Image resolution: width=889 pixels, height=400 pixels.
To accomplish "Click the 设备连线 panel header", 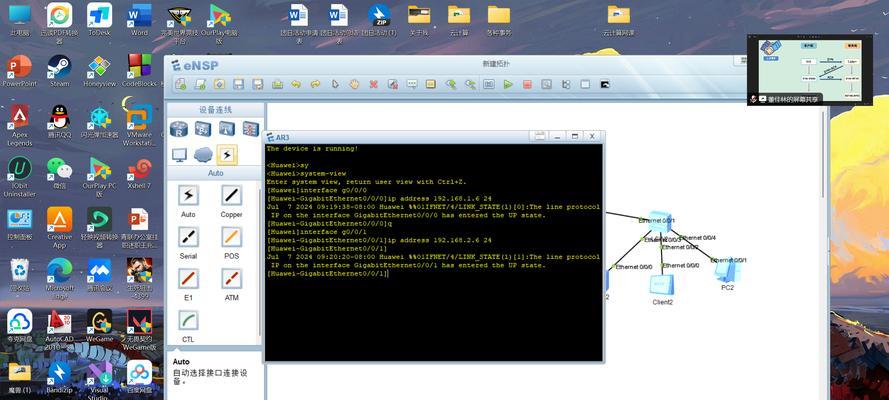I will 215,109.
